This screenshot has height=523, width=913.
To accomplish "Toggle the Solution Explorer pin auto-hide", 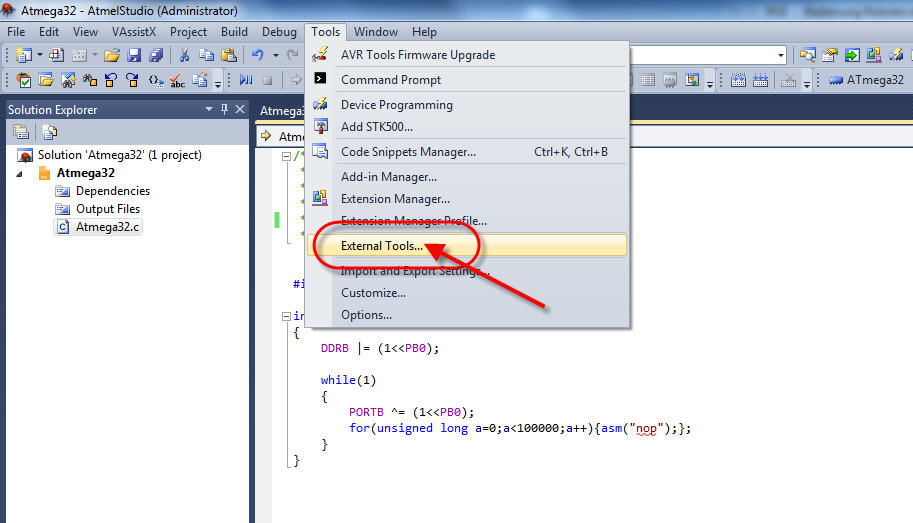I will pyautogui.click(x=224, y=109).
